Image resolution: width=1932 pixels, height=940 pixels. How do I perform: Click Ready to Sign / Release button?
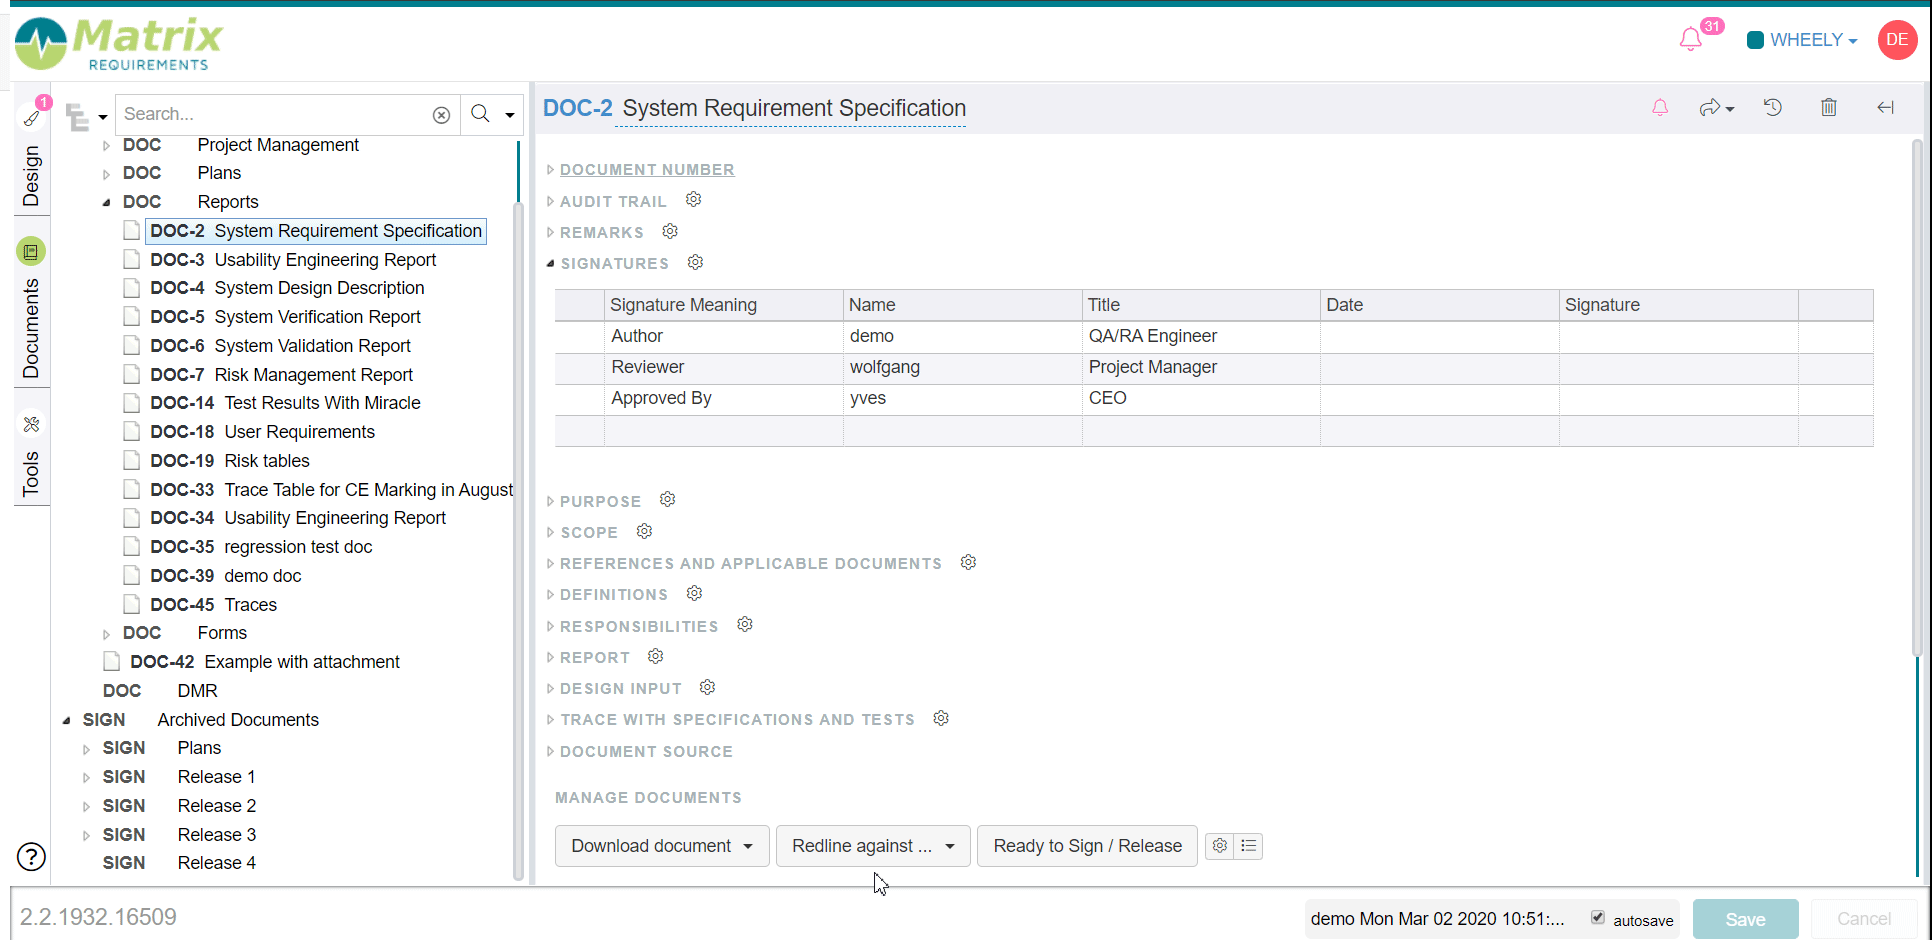tap(1087, 846)
